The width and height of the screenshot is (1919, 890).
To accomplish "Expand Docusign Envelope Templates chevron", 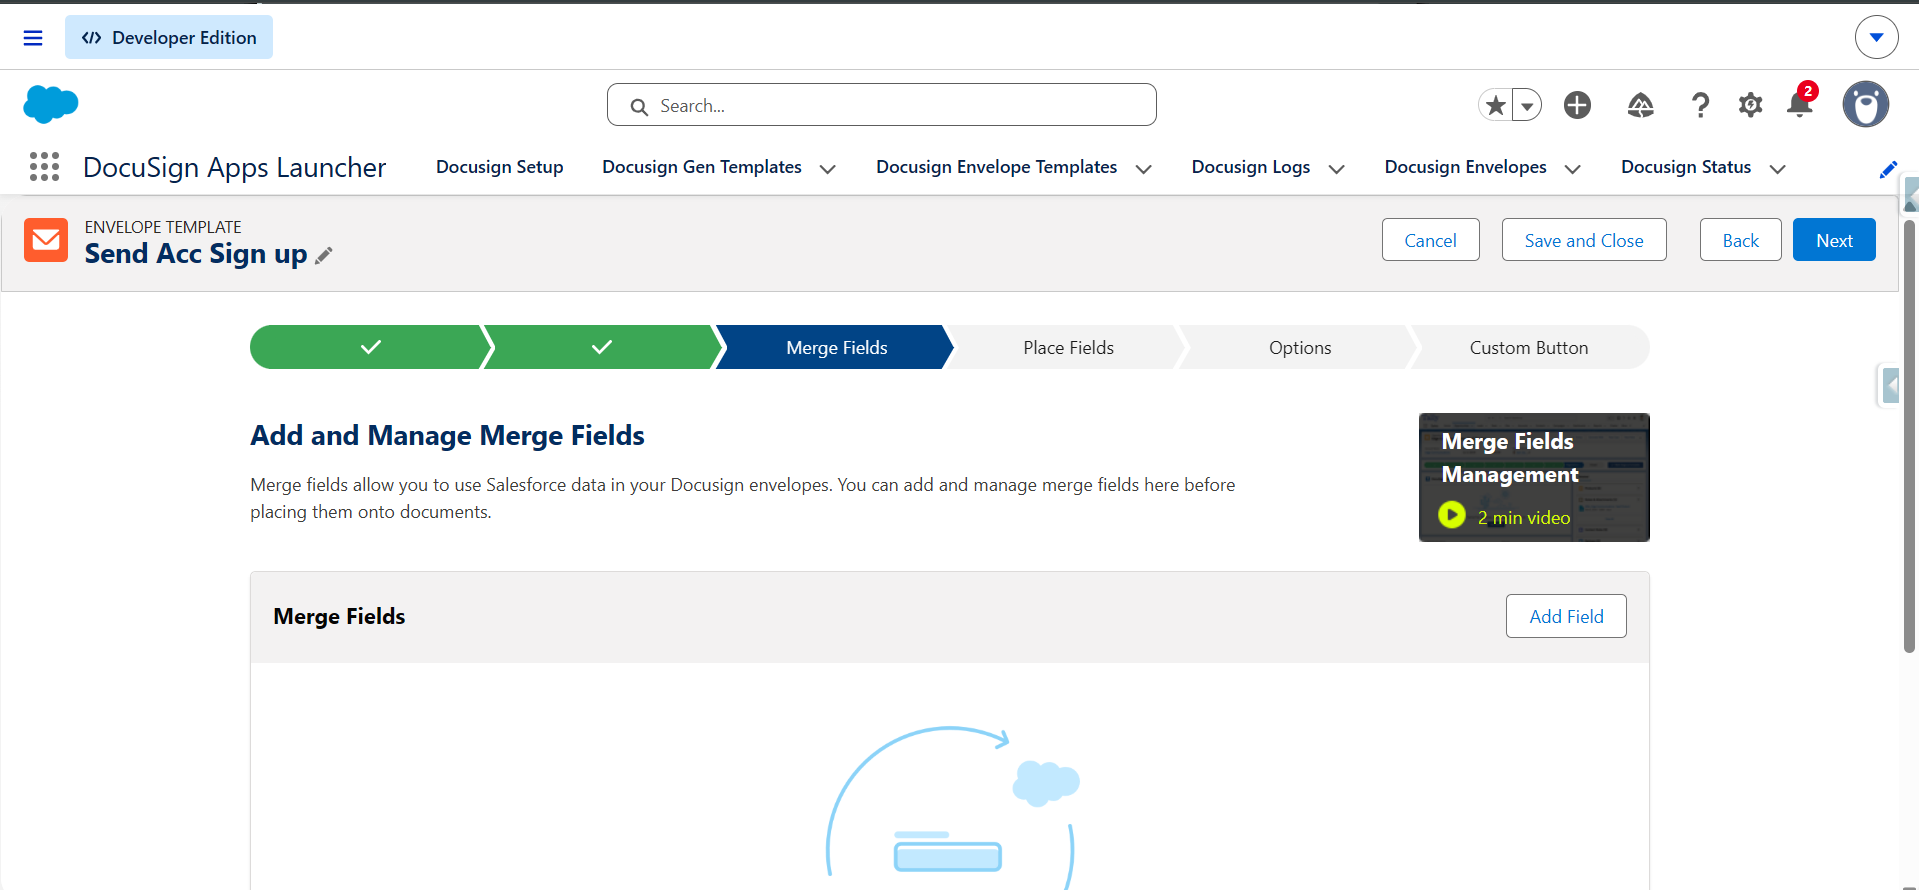I will point(1144,169).
